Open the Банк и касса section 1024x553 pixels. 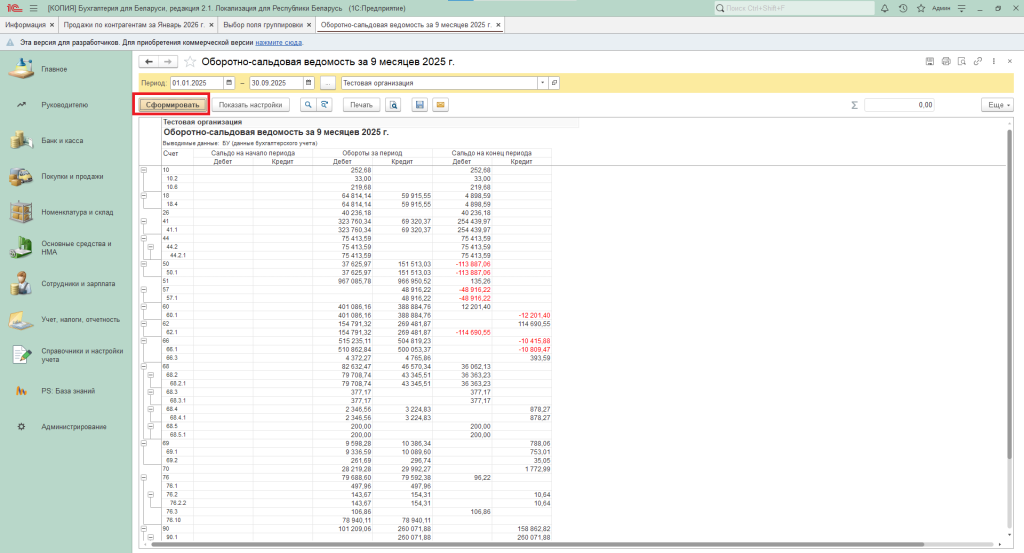[x=62, y=141]
